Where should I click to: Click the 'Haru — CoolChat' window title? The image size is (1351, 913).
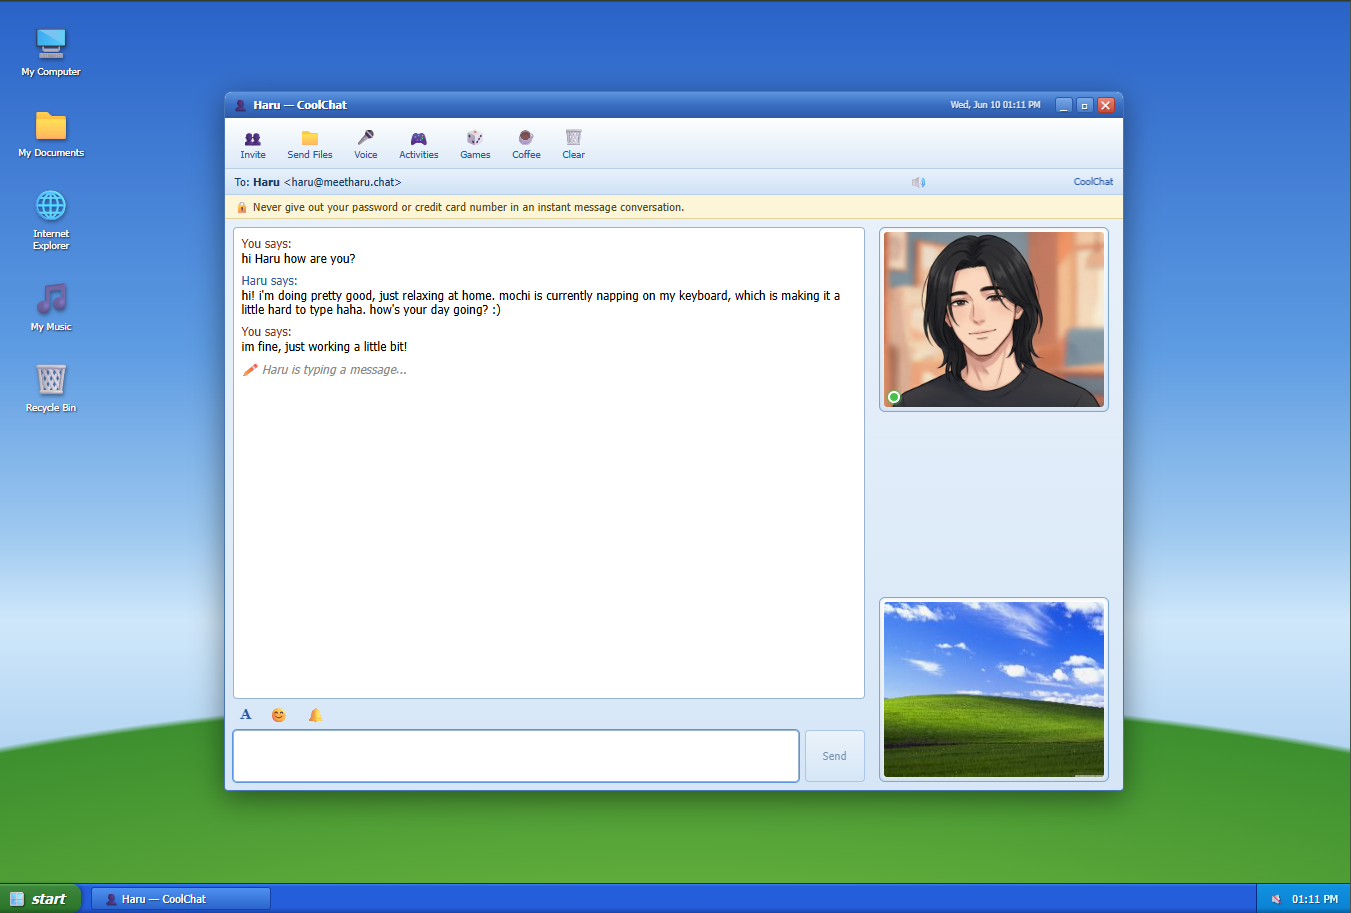tap(300, 105)
